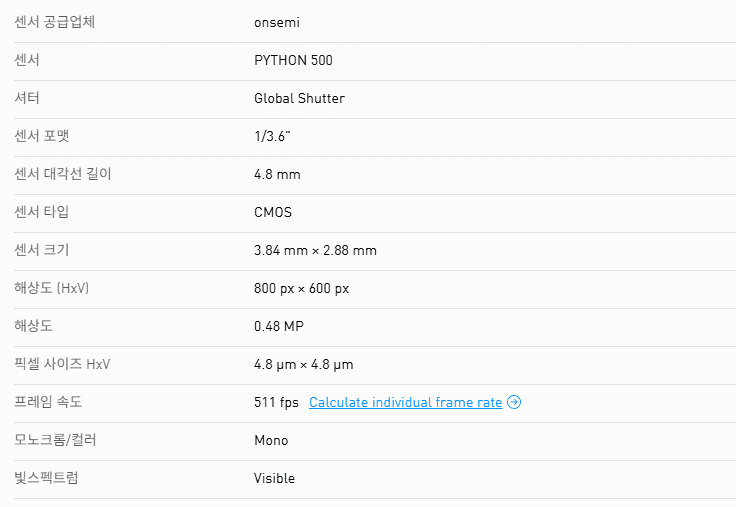Select the PYTHON 500 sensor name
The width and height of the screenshot is (736, 507).
[293, 60]
